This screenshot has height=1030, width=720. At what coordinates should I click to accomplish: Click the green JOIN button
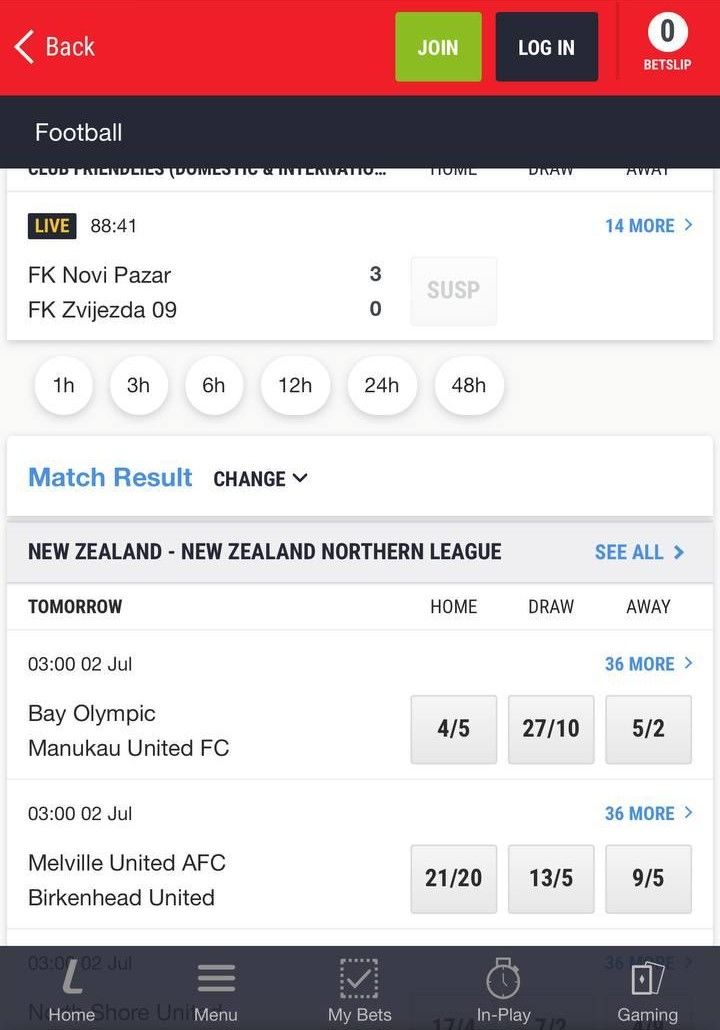click(438, 47)
